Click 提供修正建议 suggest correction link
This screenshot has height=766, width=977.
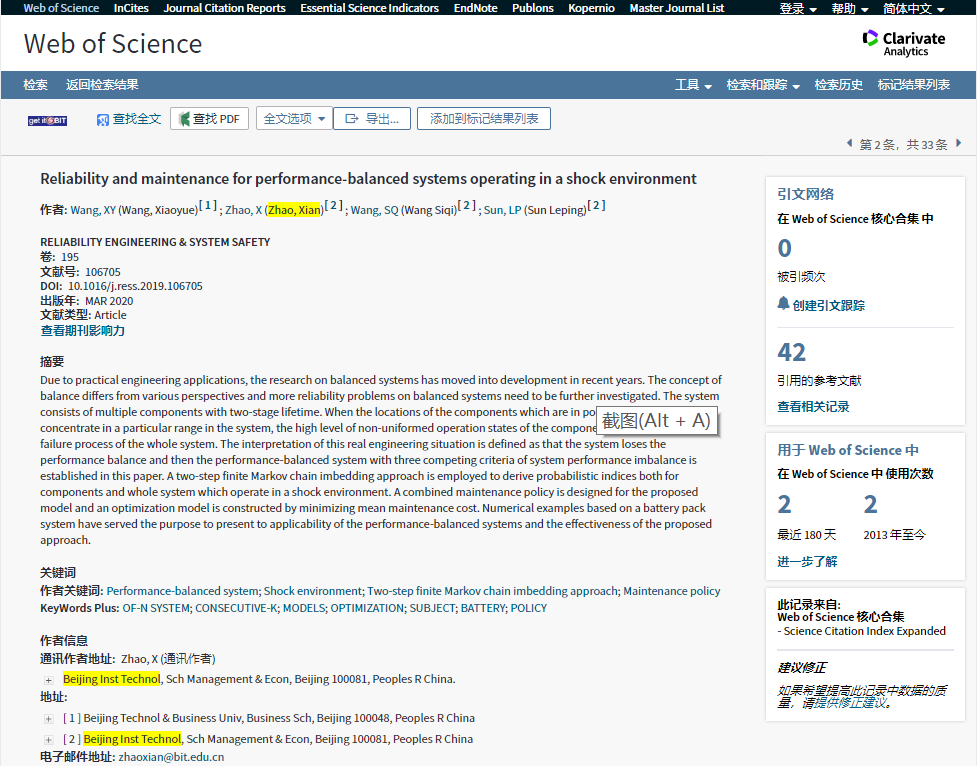coord(851,703)
